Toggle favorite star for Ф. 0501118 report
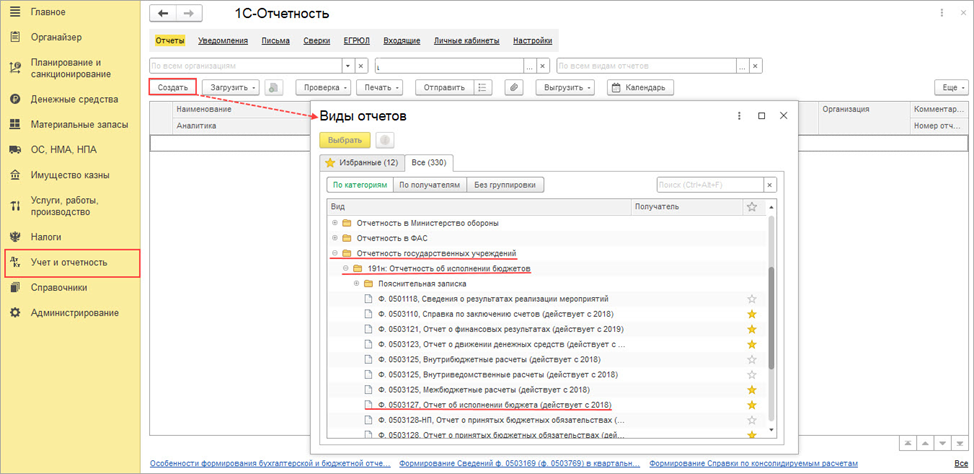The height and width of the screenshot is (474, 974). click(752, 299)
